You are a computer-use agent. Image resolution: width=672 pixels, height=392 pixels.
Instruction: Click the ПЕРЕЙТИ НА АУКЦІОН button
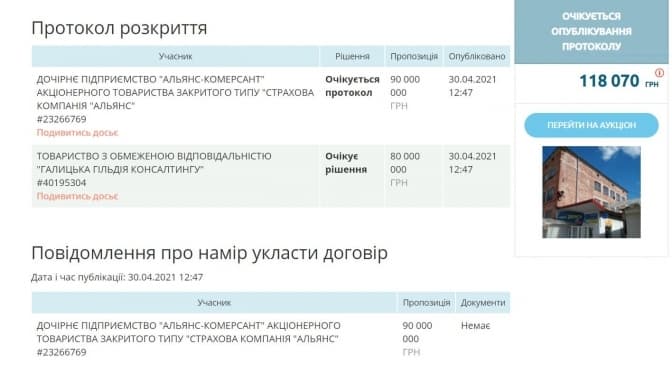pos(591,125)
